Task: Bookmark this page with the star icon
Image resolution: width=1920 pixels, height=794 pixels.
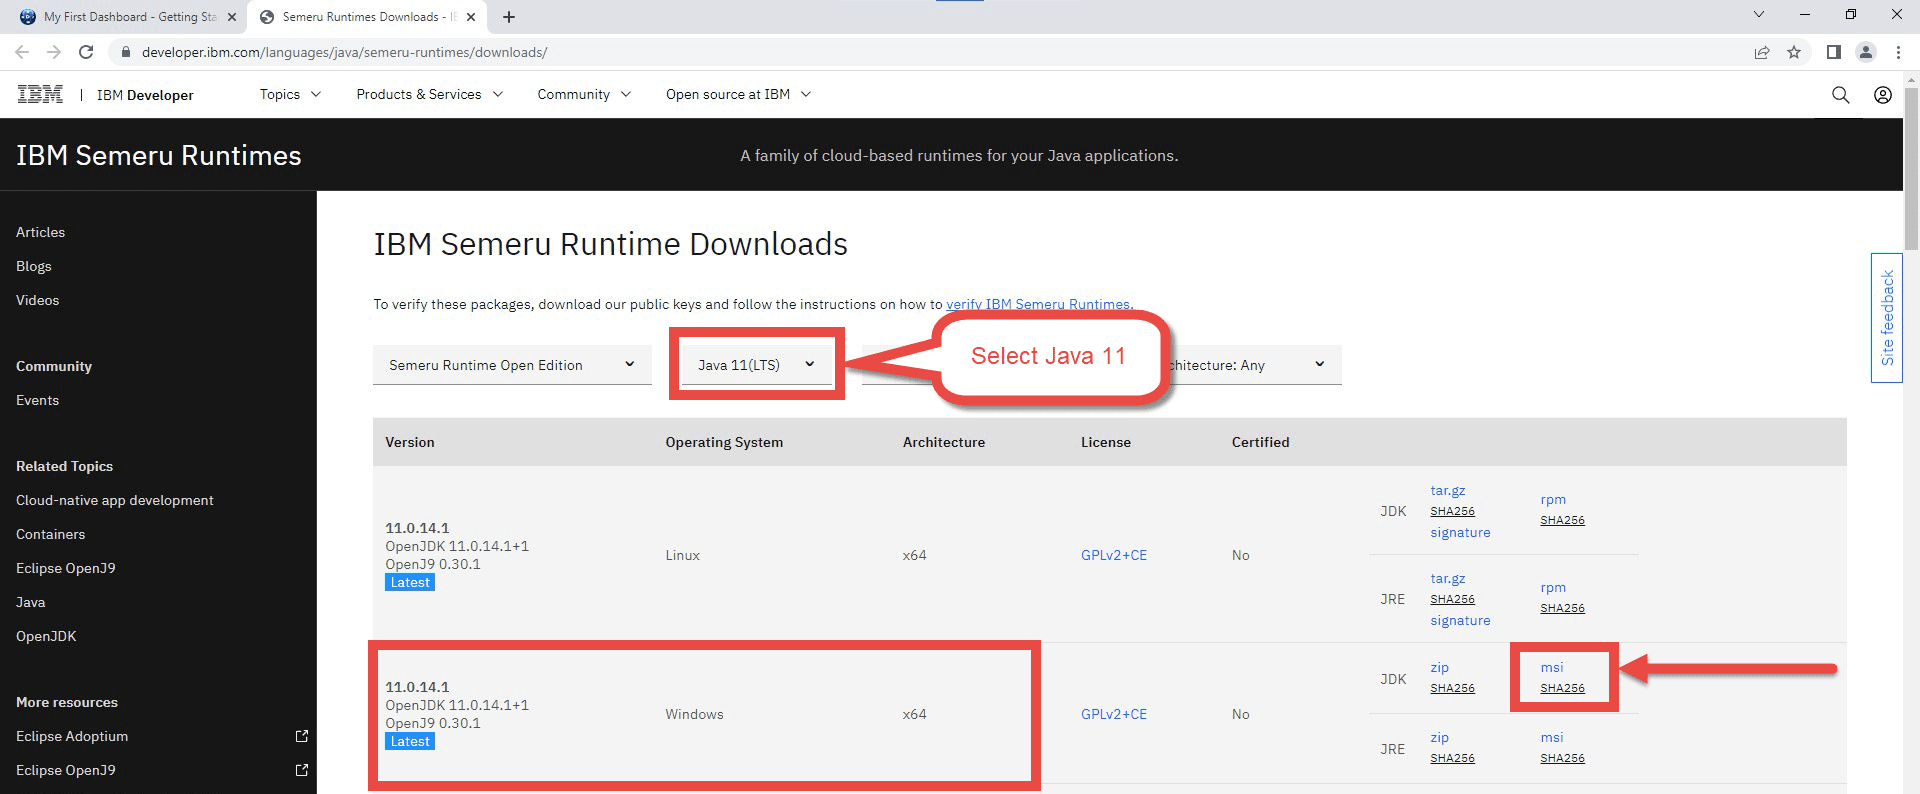Action: [1794, 52]
